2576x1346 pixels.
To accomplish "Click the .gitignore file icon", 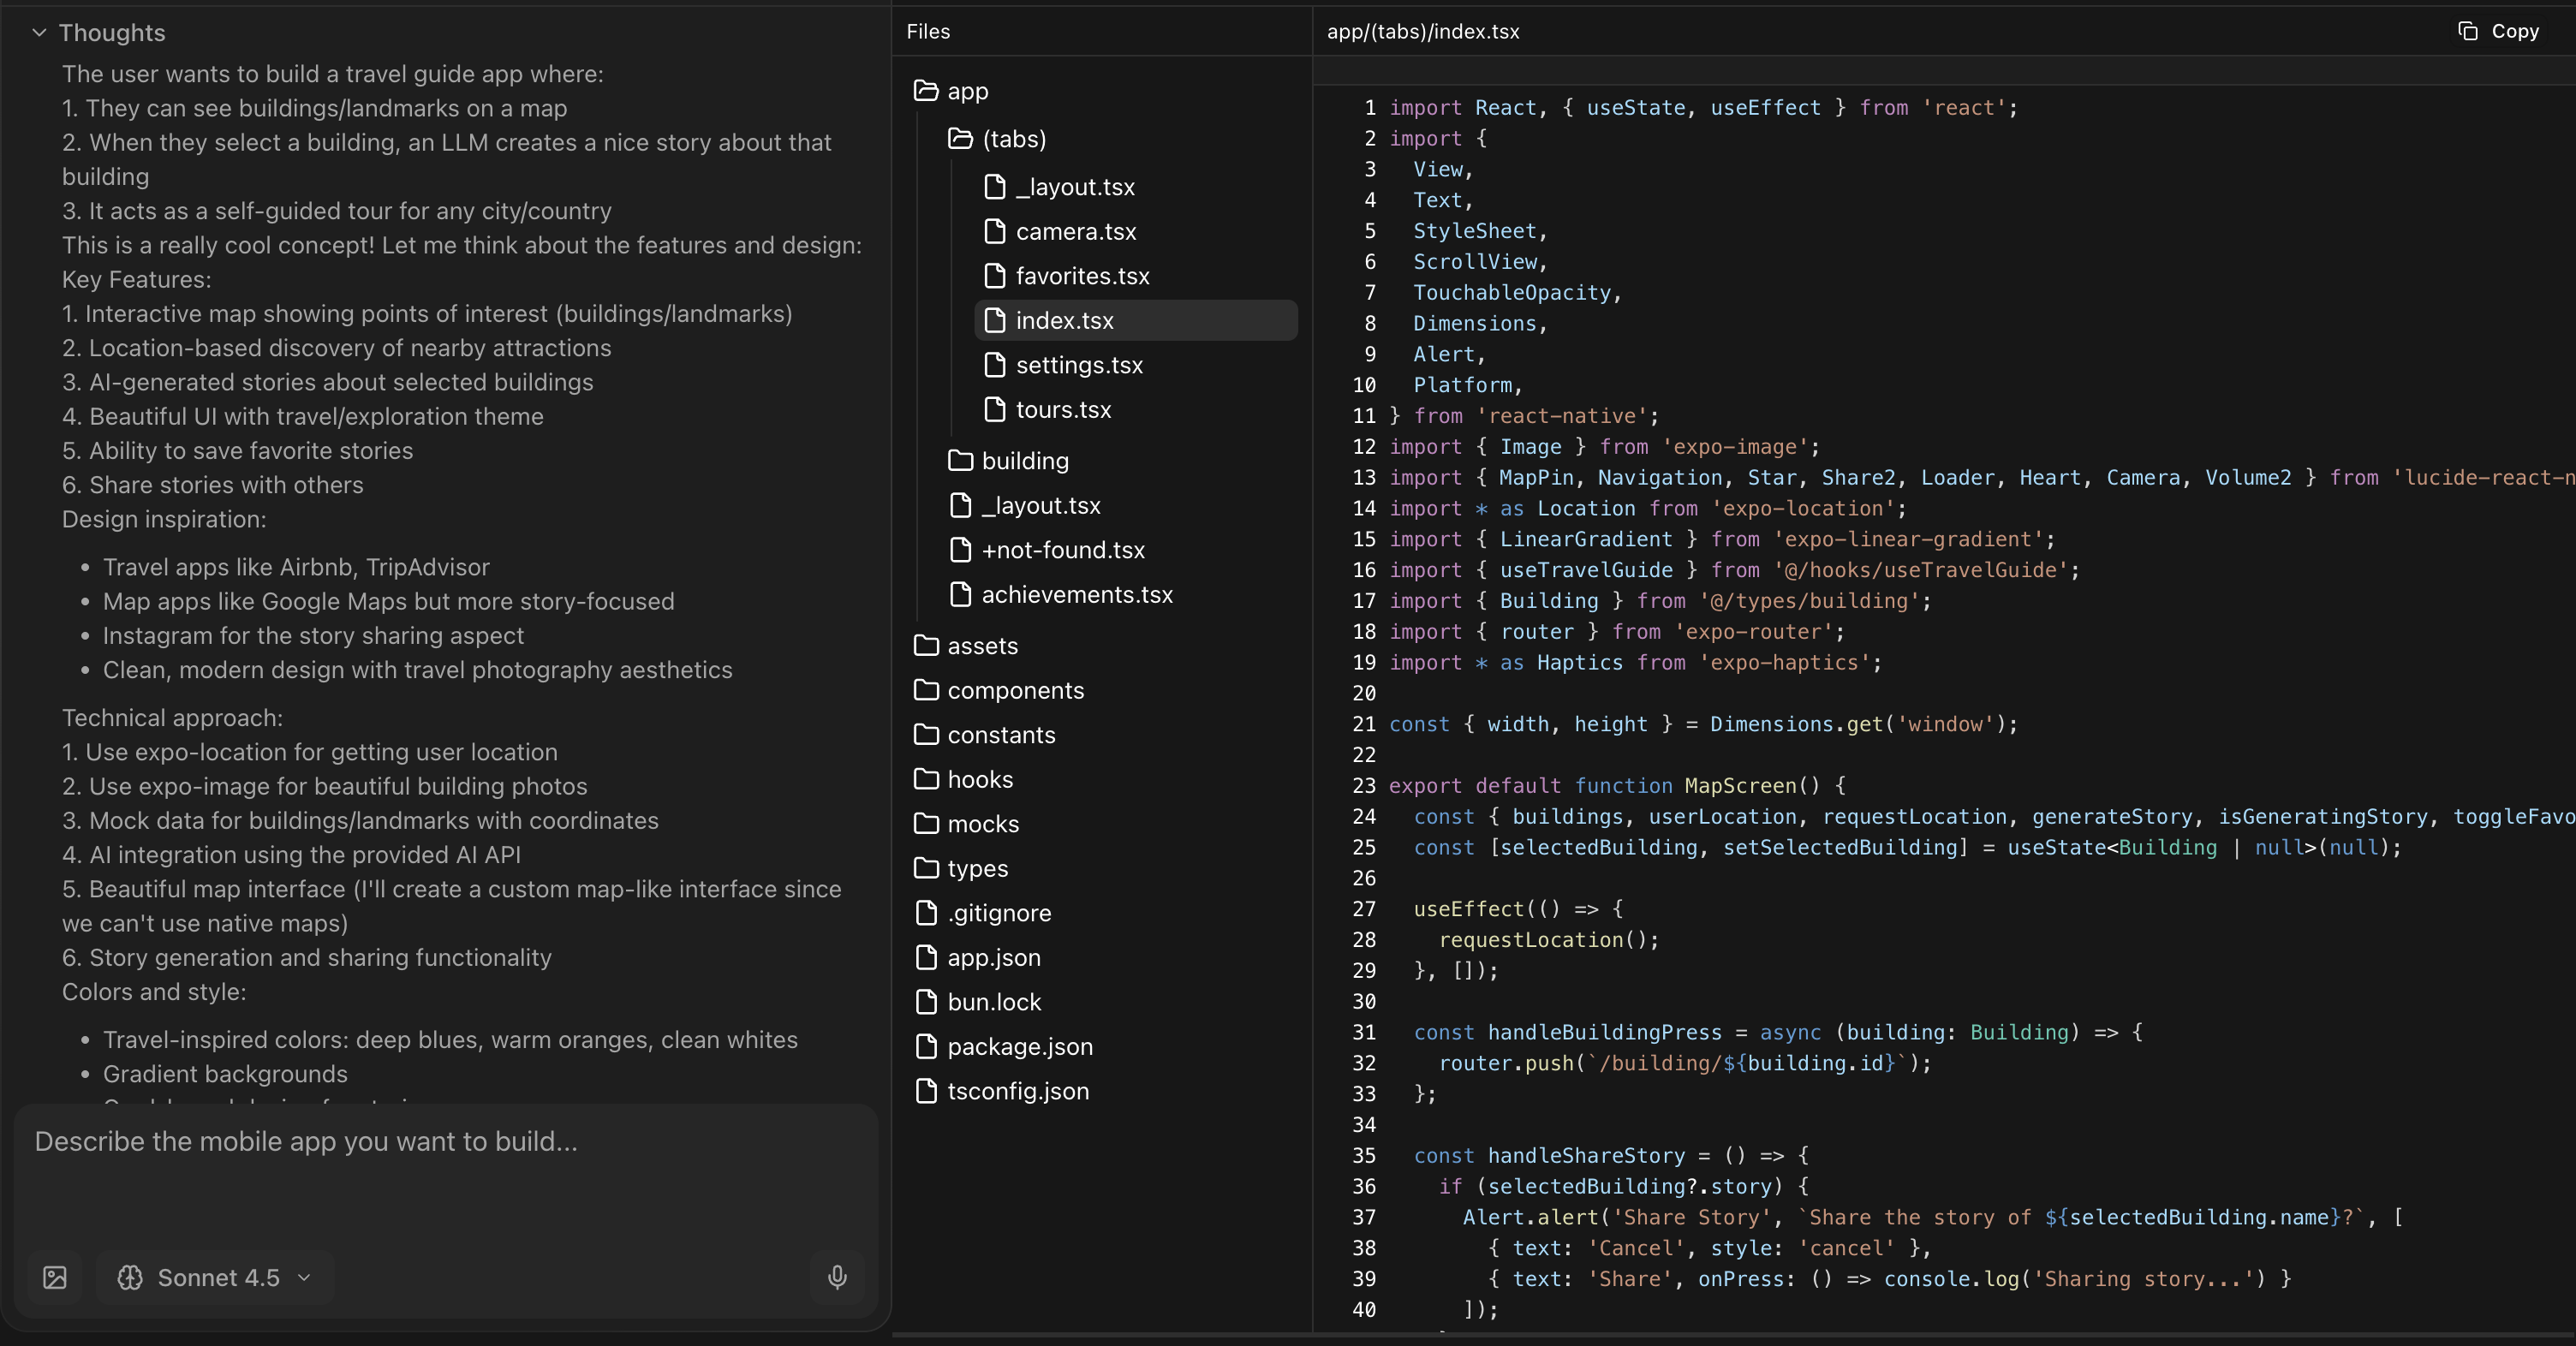I will pos(926,912).
